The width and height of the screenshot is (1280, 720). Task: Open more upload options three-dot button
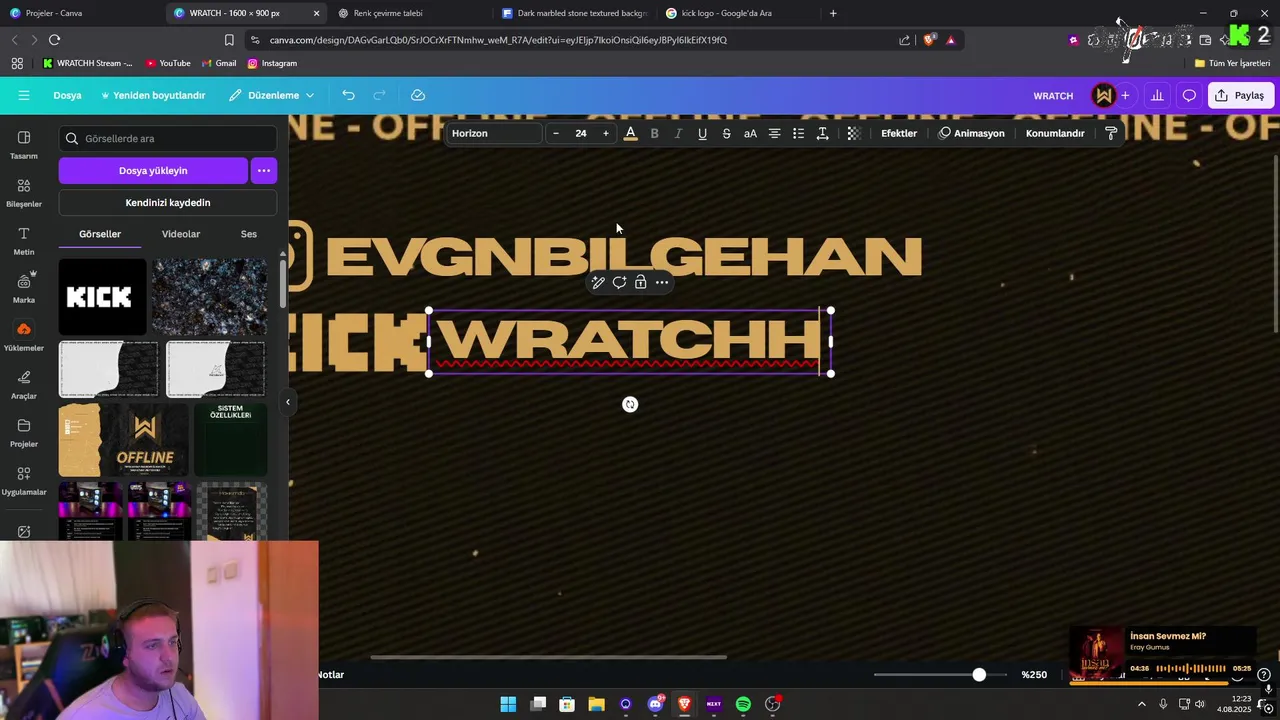(264, 170)
